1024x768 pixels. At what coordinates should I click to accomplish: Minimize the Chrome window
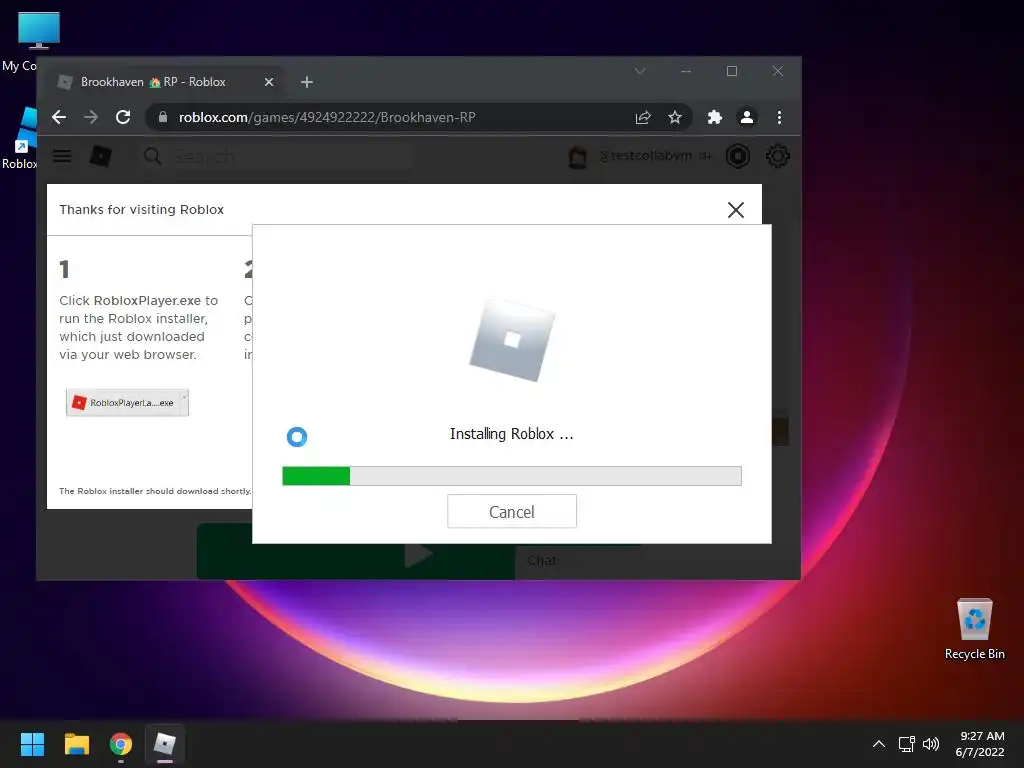coord(686,71)
